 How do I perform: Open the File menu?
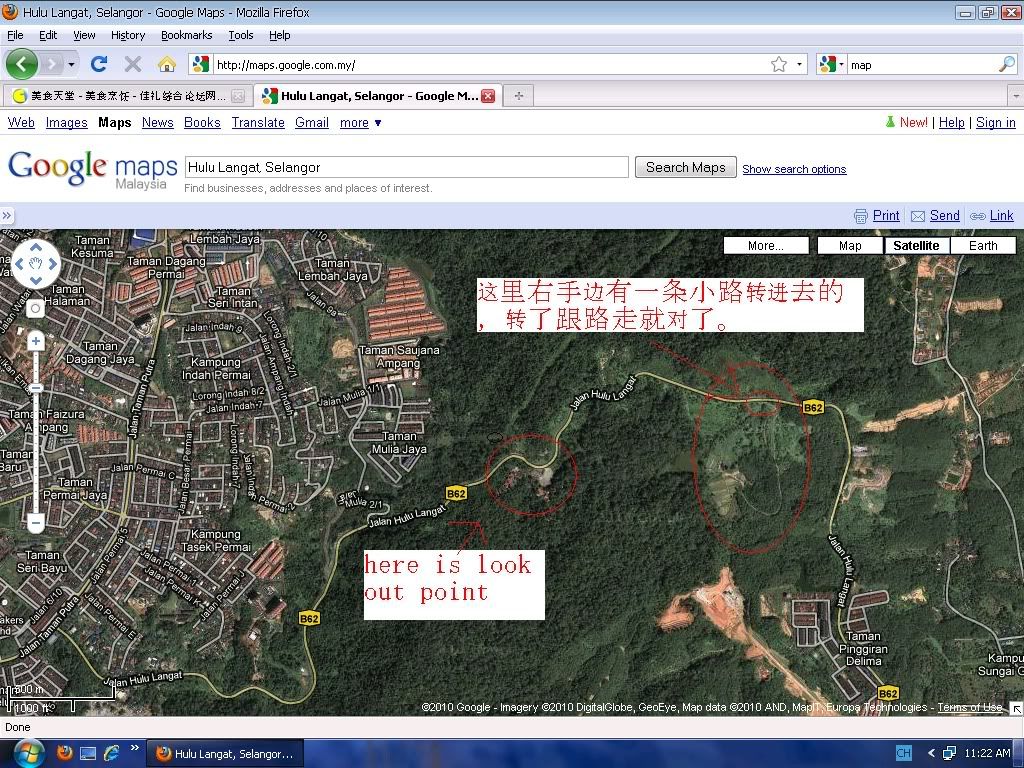point(15,35)
